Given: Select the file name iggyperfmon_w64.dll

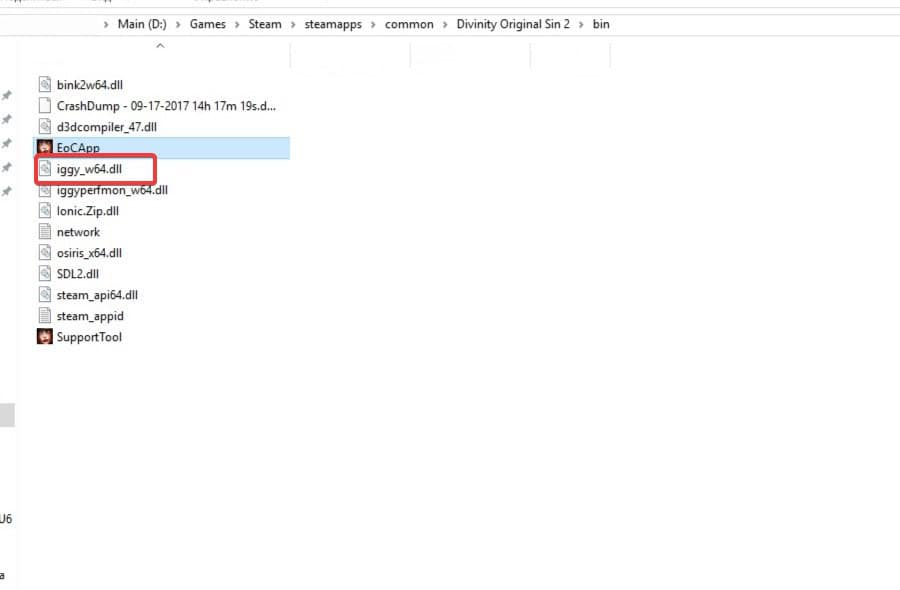Looking at the screenshot, I should 112,190.
